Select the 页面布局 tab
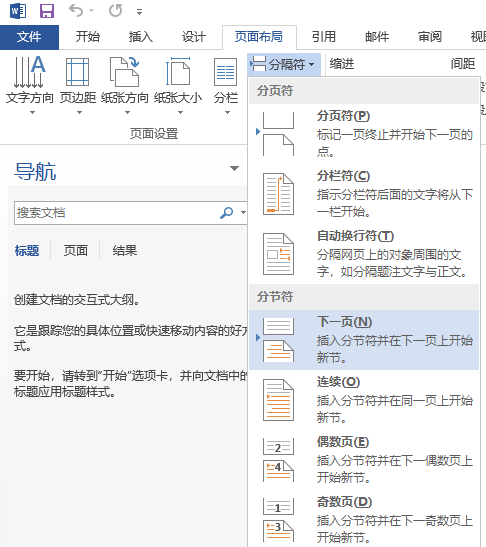This screenshot has width=486, height=547. [259, 37]
